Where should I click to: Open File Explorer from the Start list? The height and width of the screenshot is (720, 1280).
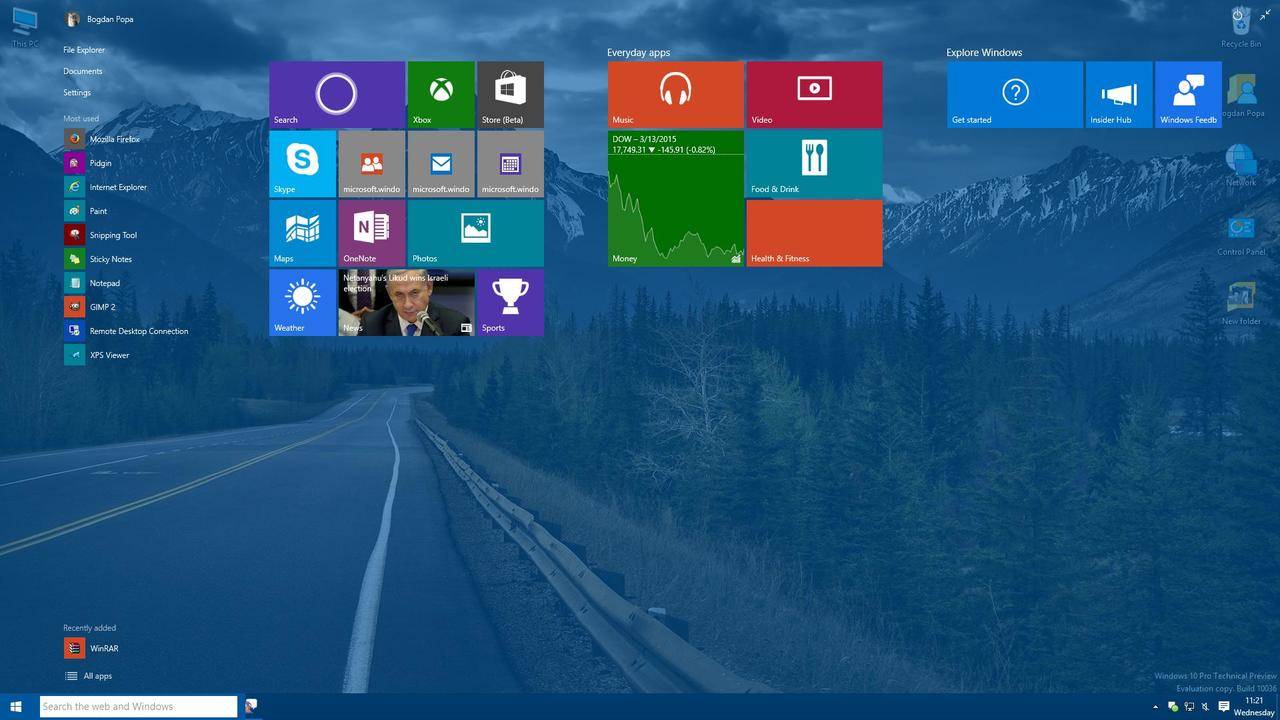click(84, 50)
